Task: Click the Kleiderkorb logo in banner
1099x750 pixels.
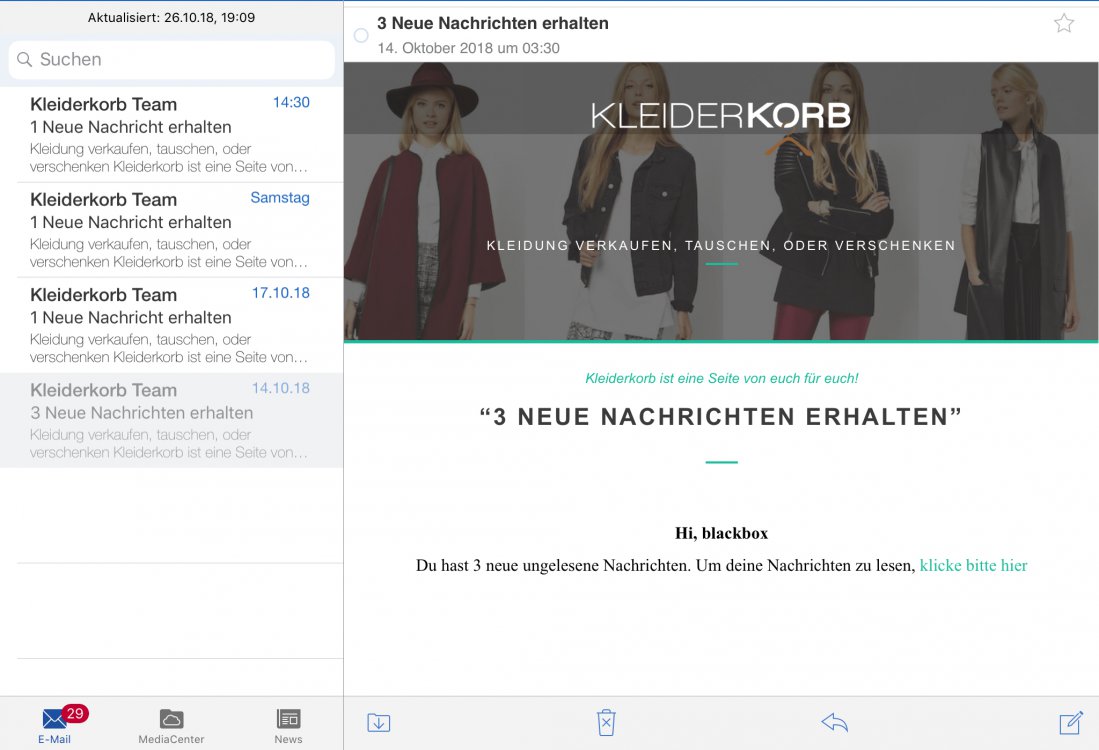Action: coord(720,116)
